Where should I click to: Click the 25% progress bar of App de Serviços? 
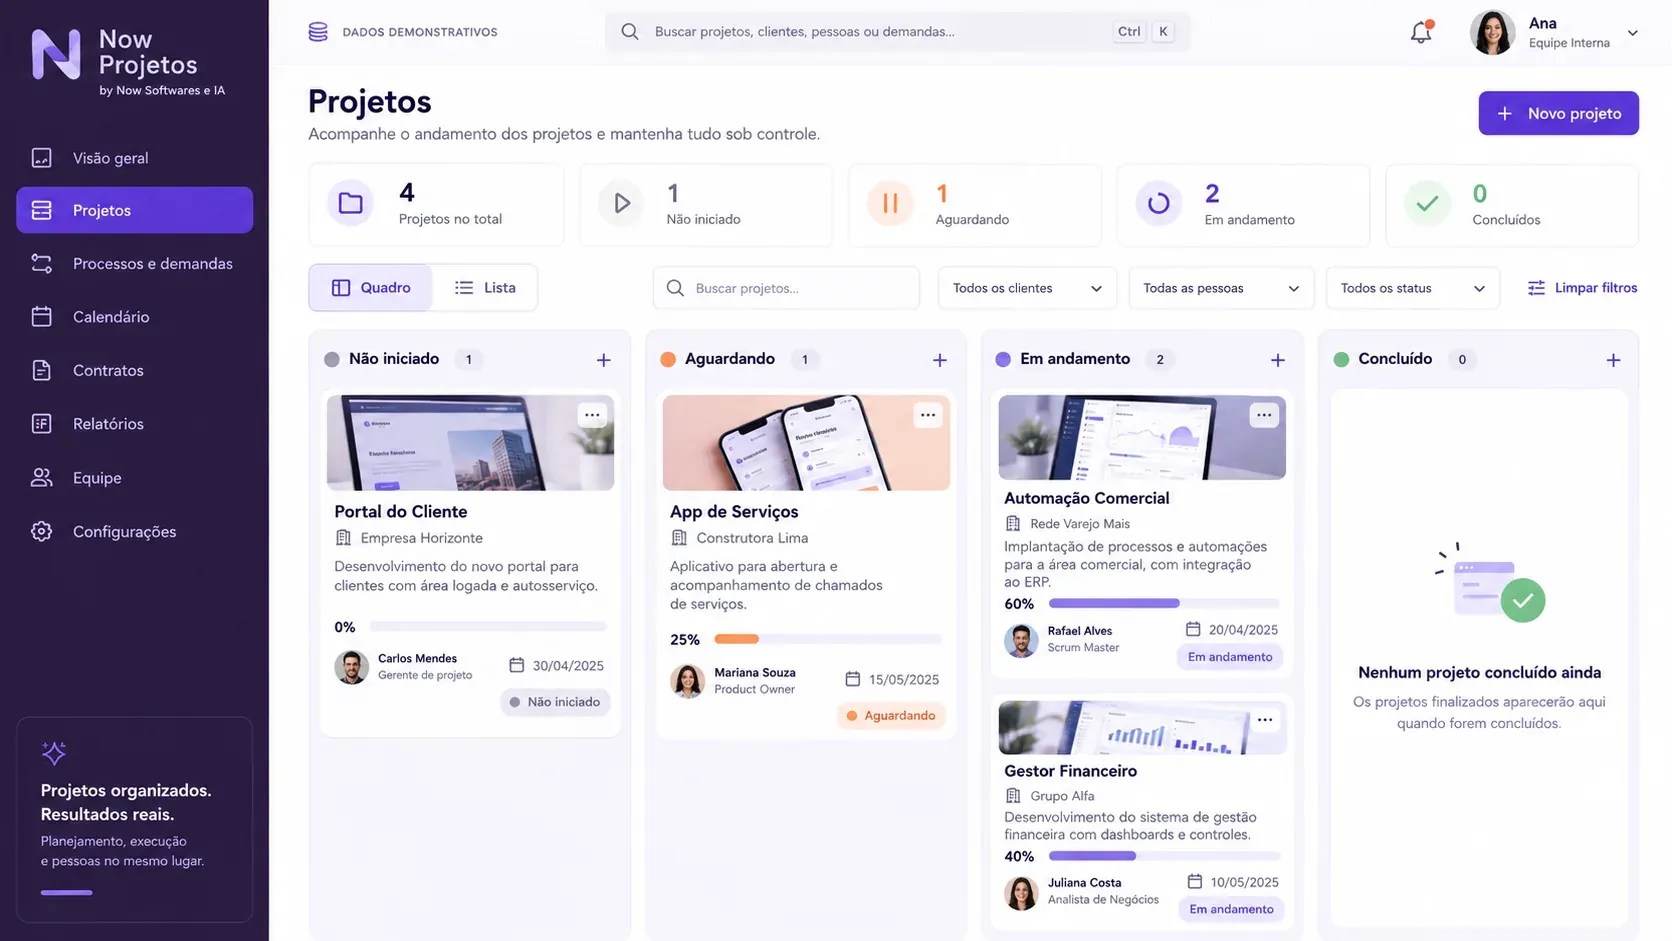[828, 639]
